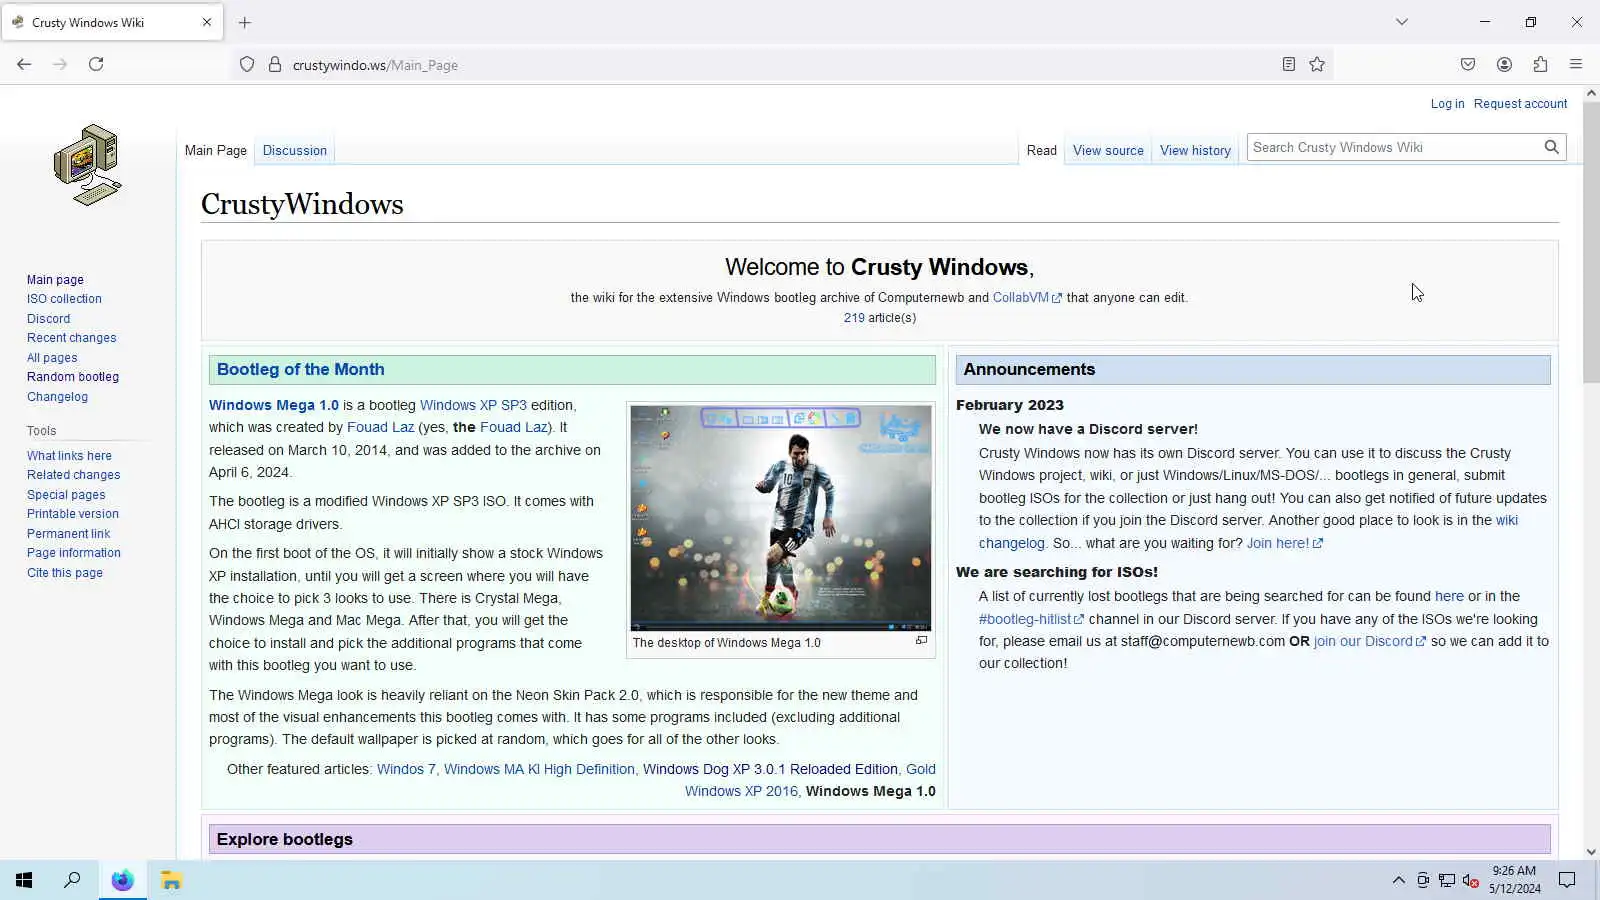Reload the current page
This screenshot has height=900, width=1600.
point(96,64)
